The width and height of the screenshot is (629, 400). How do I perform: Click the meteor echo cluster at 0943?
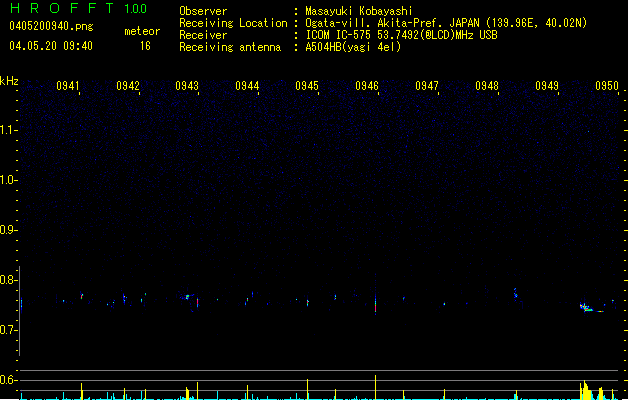[187, 297]
